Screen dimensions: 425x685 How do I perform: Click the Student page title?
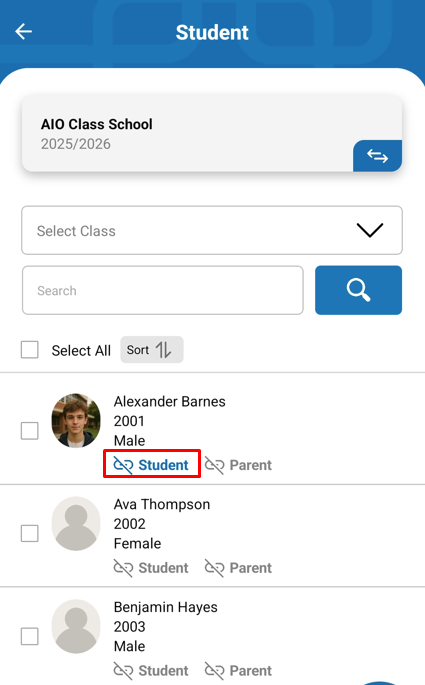212,32
